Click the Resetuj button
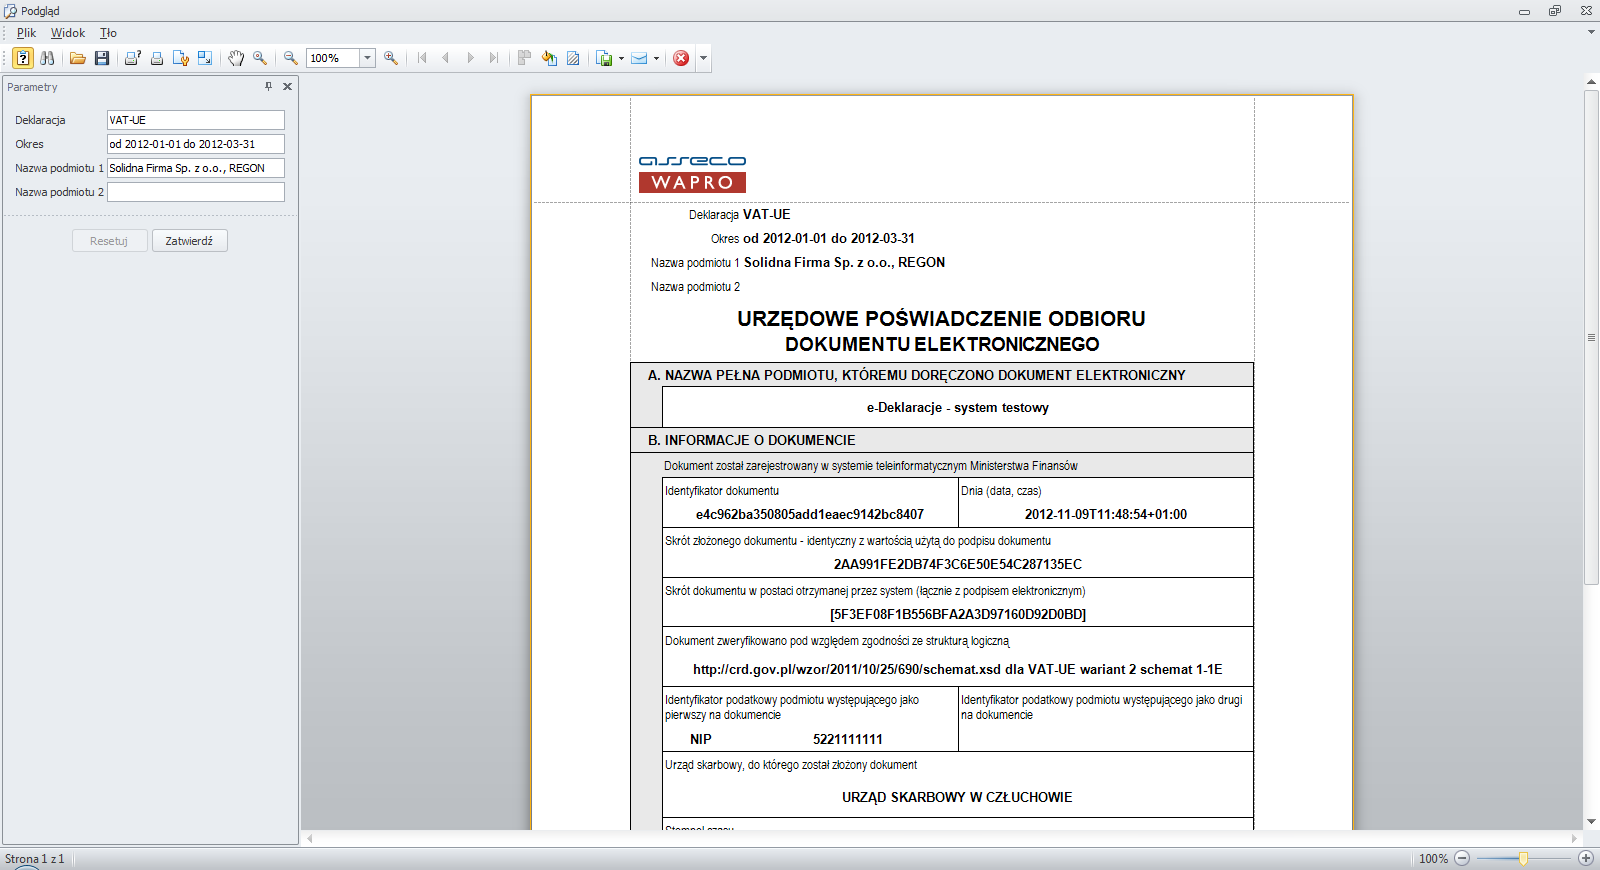 point(109,241)
